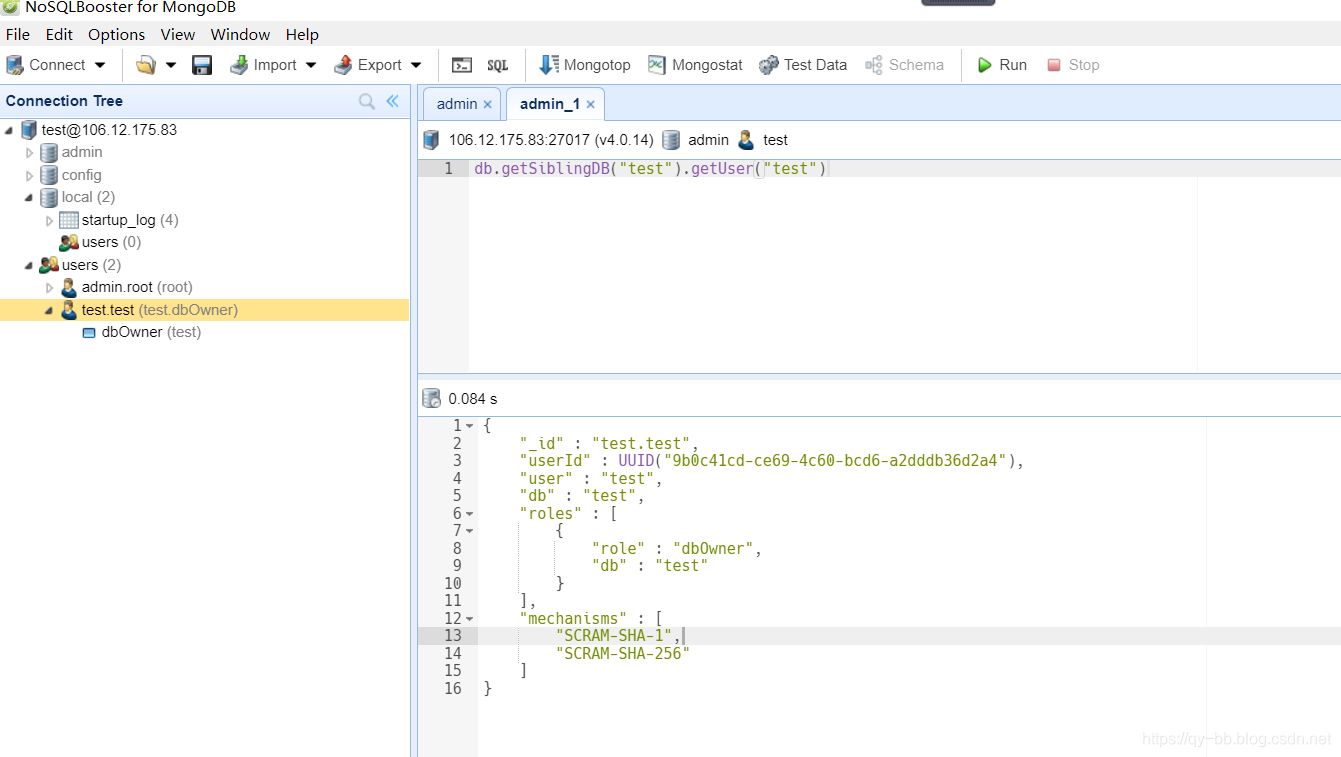Expand the config database node
The height and width of the screenshot is (757, 1341).
point(30,175)
